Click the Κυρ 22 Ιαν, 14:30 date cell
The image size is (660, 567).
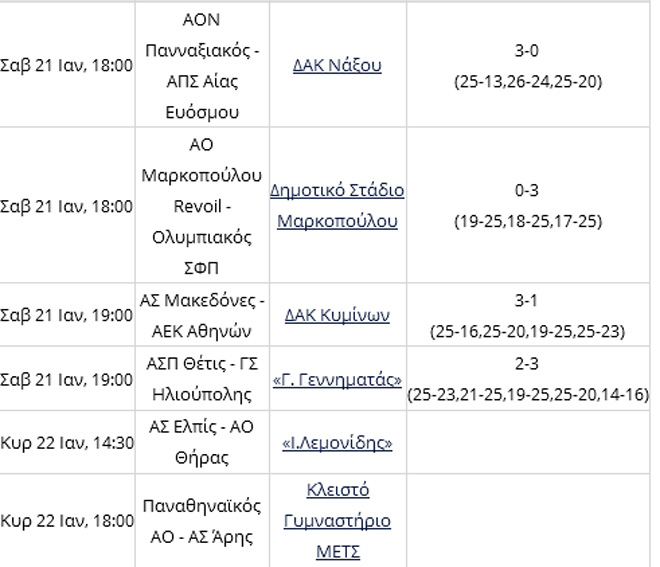pos(67,442)
